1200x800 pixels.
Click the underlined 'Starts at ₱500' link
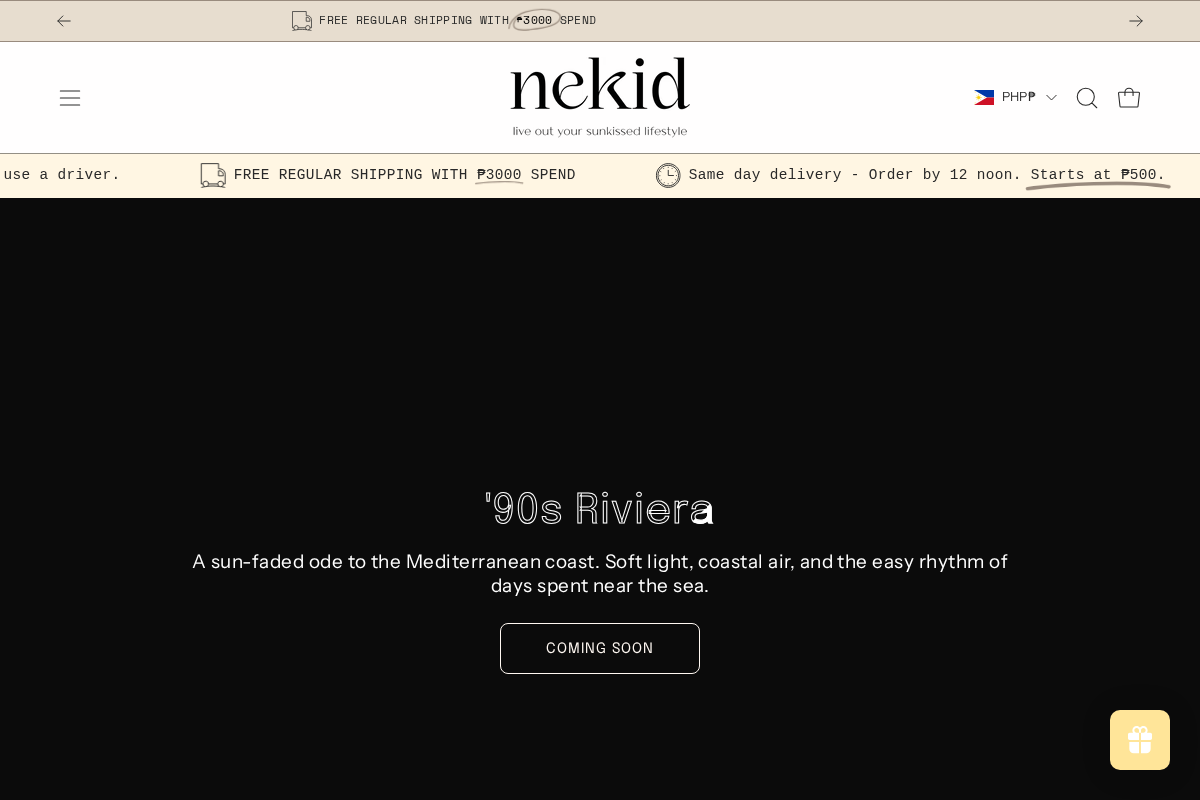[x=1097, y=175]
